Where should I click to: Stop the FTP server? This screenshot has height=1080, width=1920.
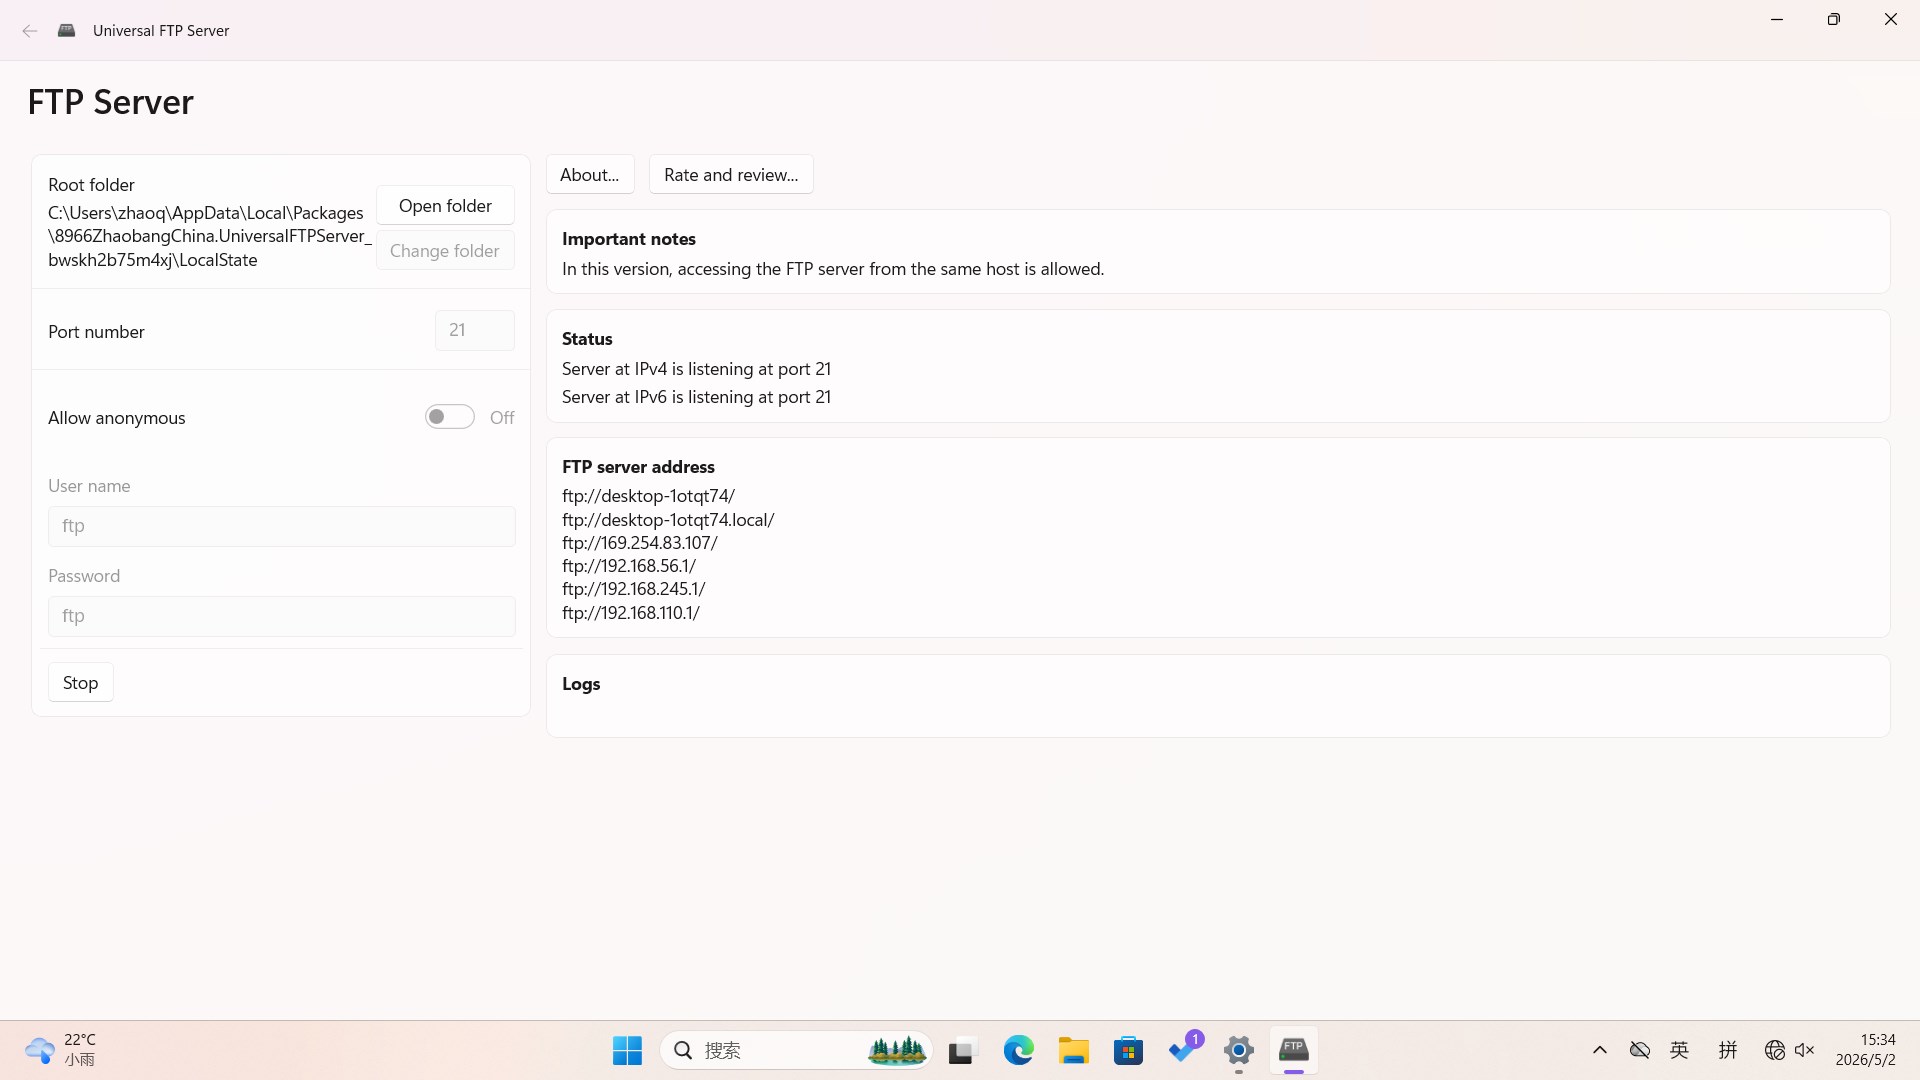(81, 683)
